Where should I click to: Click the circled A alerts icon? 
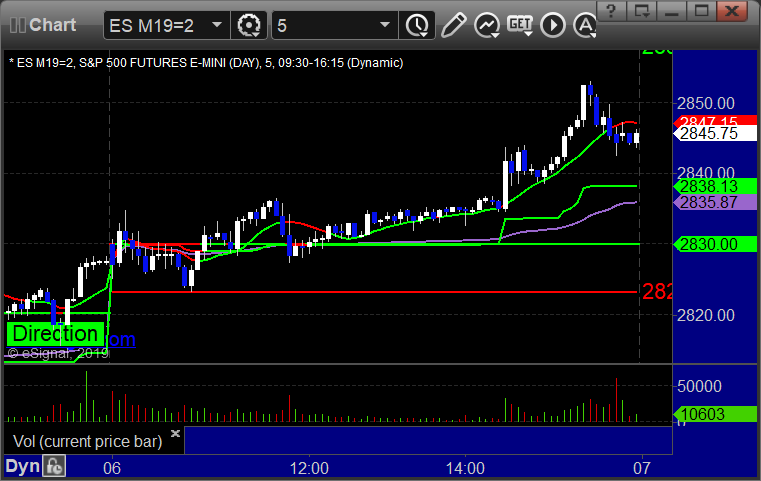coord(583,24)
